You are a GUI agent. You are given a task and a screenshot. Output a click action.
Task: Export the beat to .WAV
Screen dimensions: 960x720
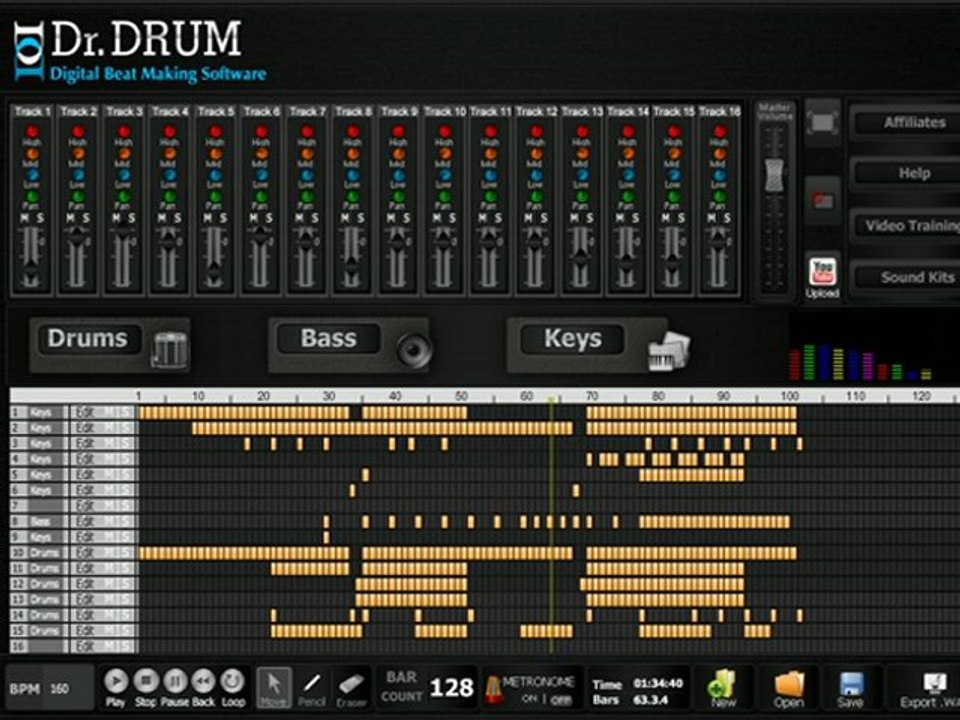click(931, 687)
